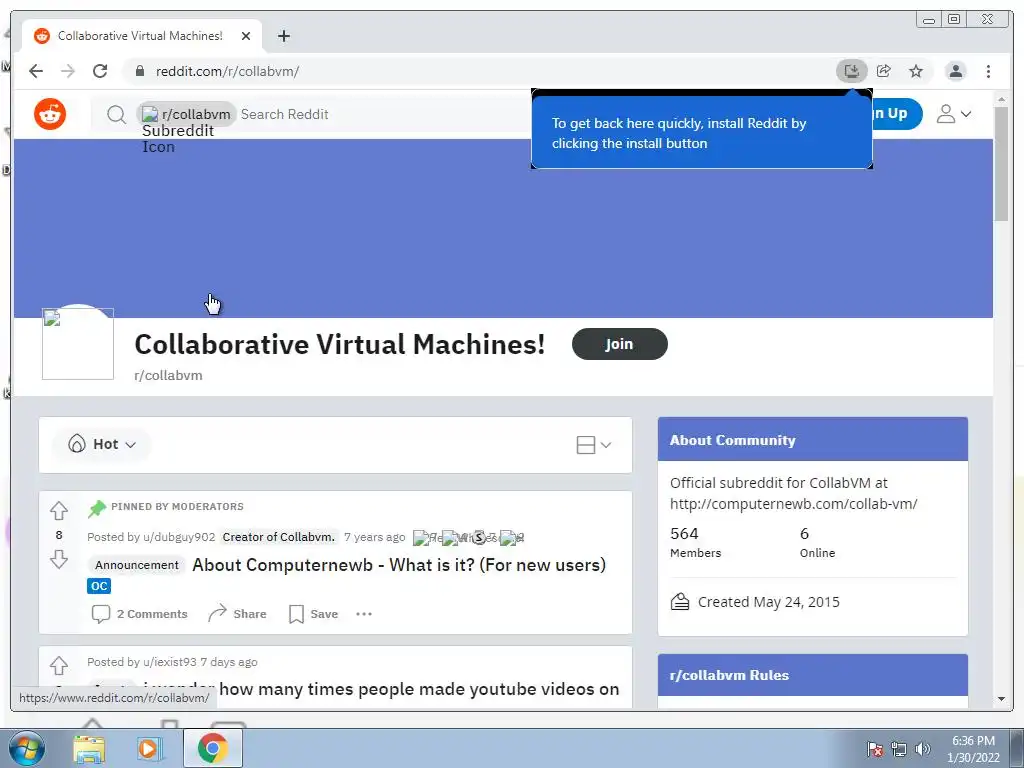Click Created May 24, 2015 text
Viewport: 1024px width, 768px height.
[769, 601]
